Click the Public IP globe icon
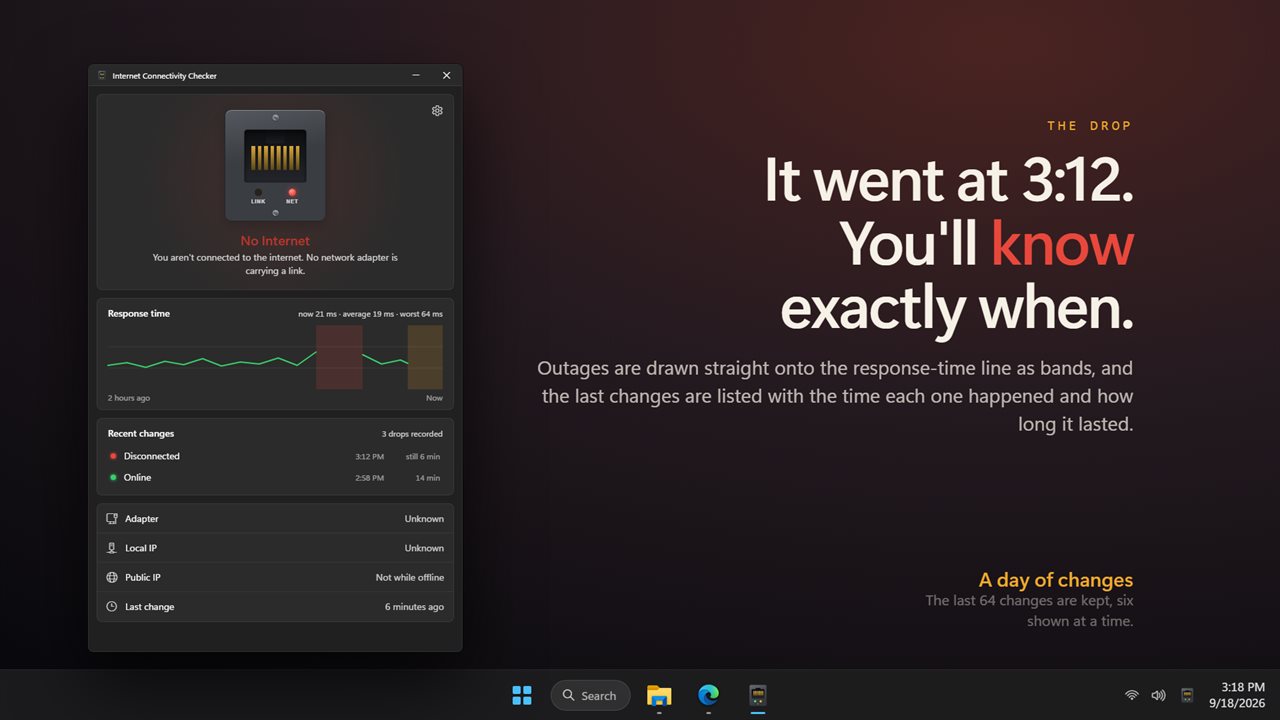The width and height of the screenshot is (1280, 720). point(112,577)
